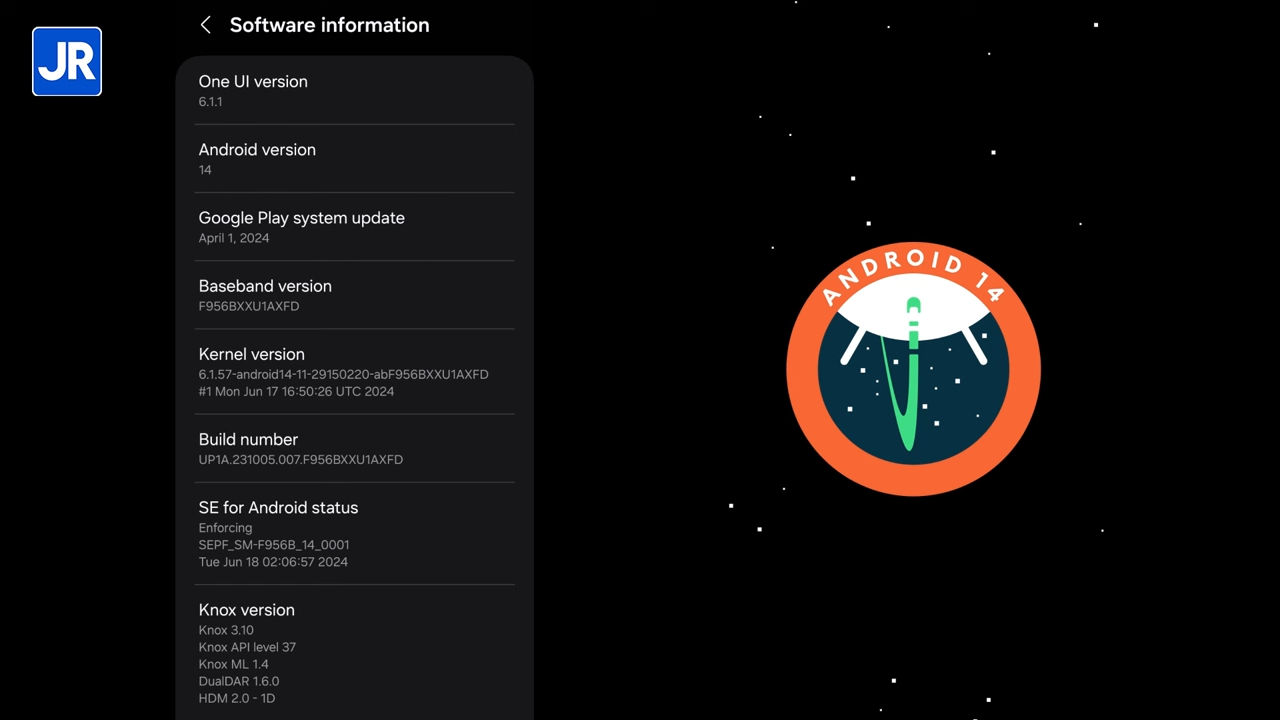Tap the Knox version heading
This screenshot has height=720, width=1280.
coord(246,610)
